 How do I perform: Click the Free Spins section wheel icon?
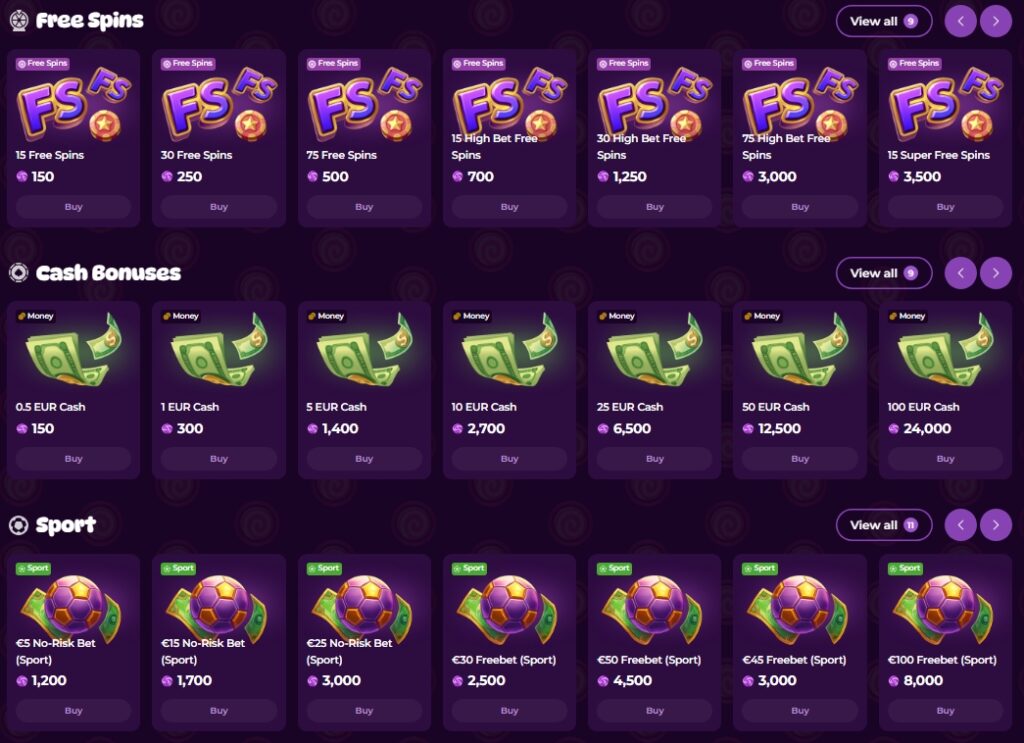pyautogui.click(x=19, y=21)
